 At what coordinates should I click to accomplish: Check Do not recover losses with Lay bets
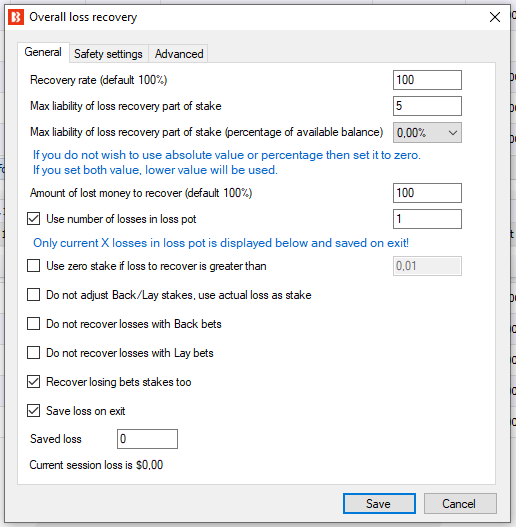coord(34,353)
